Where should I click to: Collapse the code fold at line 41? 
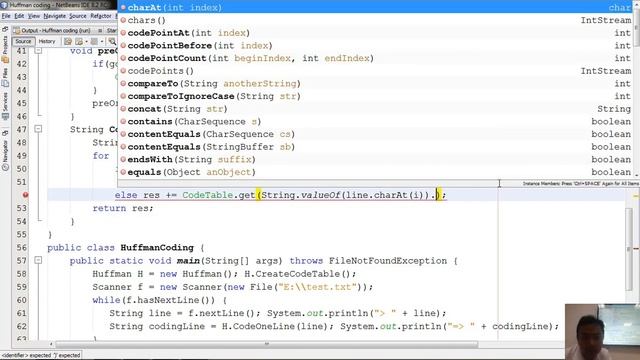38,51
